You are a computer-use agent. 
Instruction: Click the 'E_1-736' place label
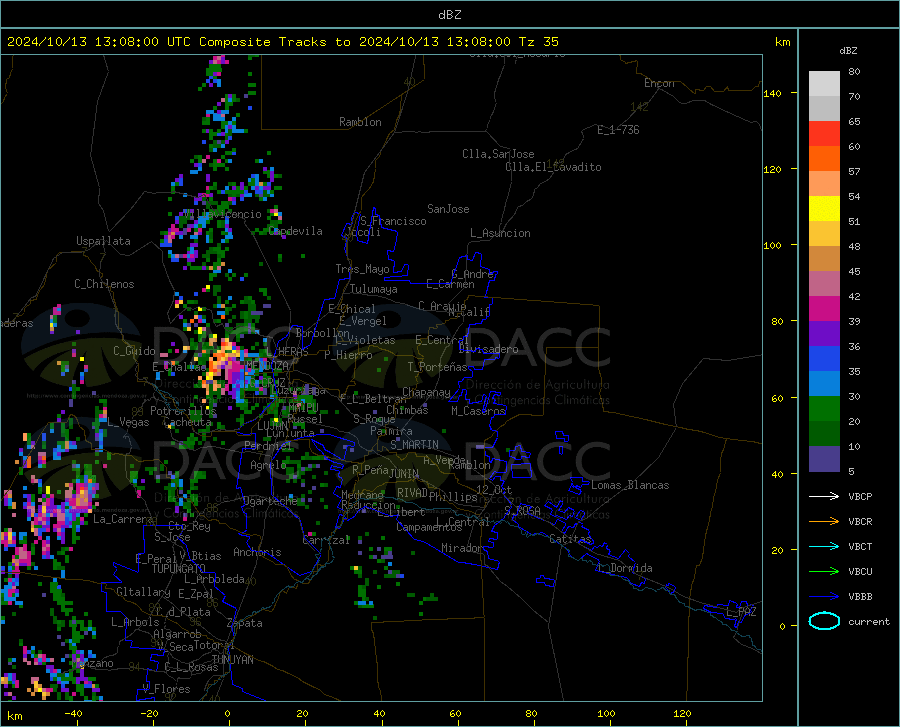(618, 130)
